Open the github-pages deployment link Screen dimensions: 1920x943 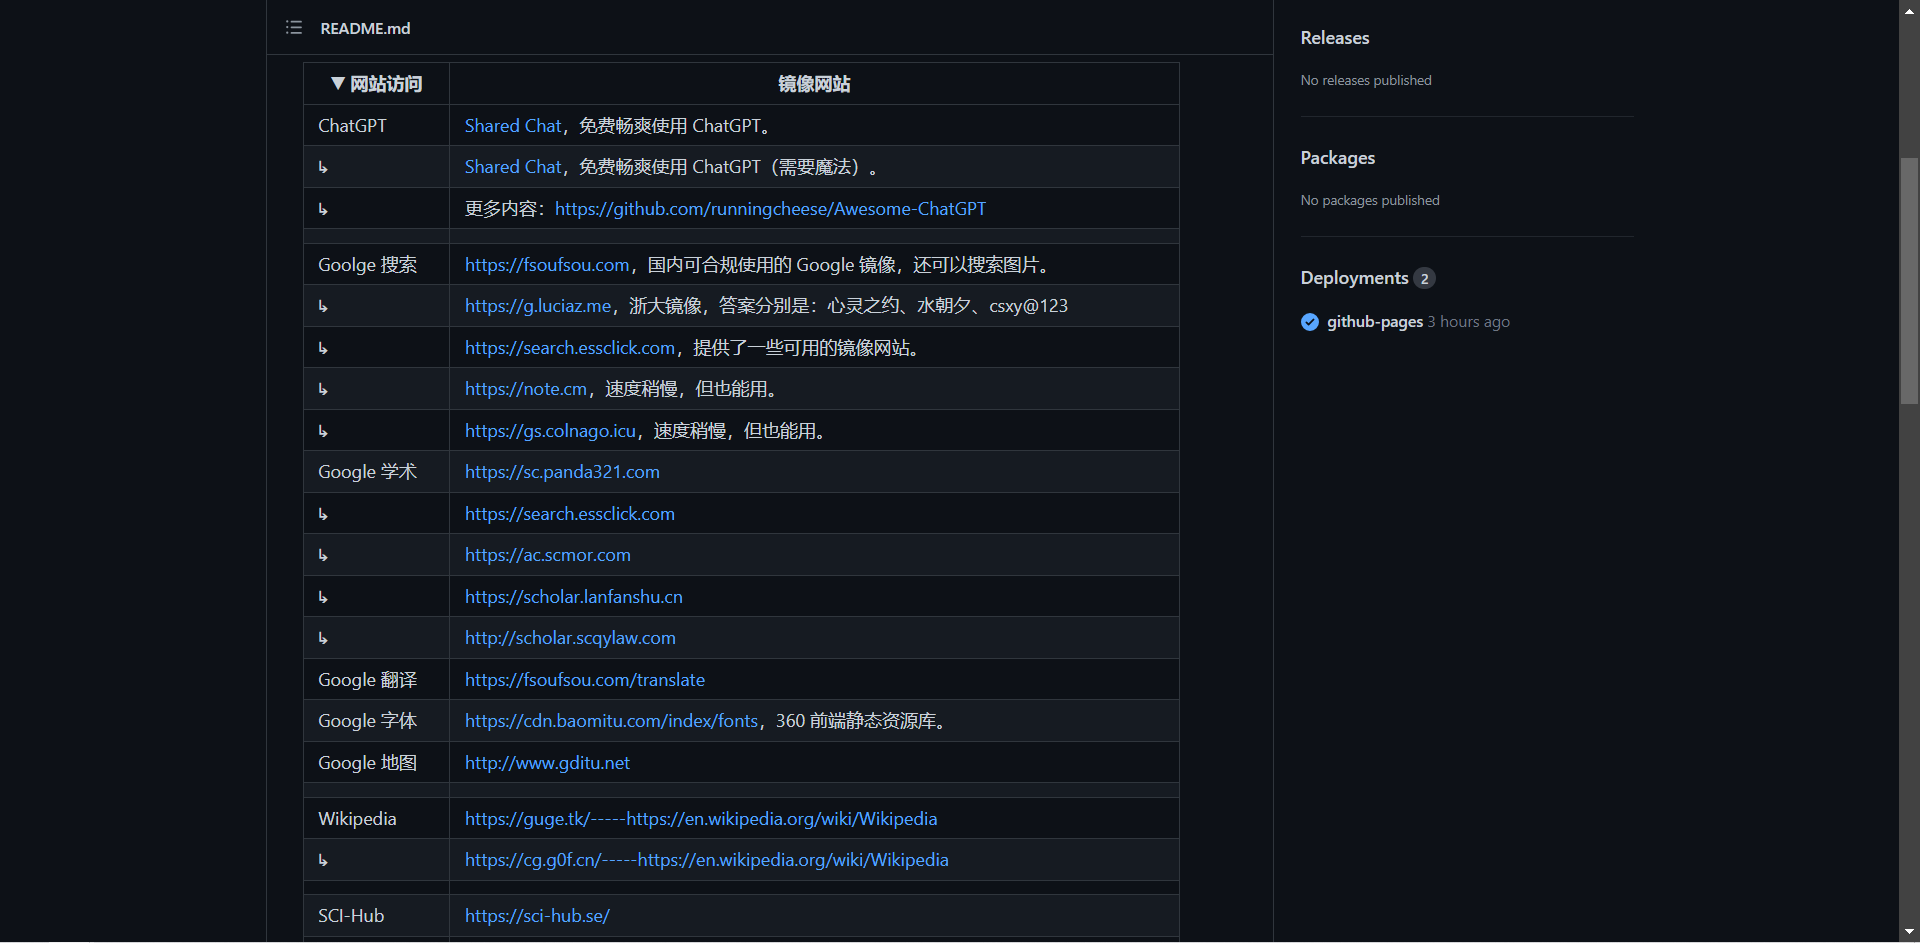1375,322
